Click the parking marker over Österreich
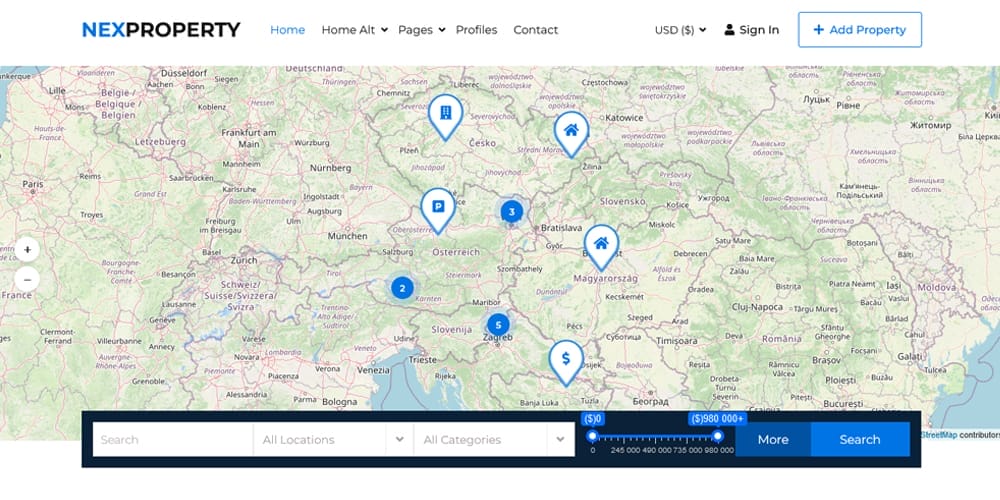Viewport: 1000px width, 500px height. (437, 207)
